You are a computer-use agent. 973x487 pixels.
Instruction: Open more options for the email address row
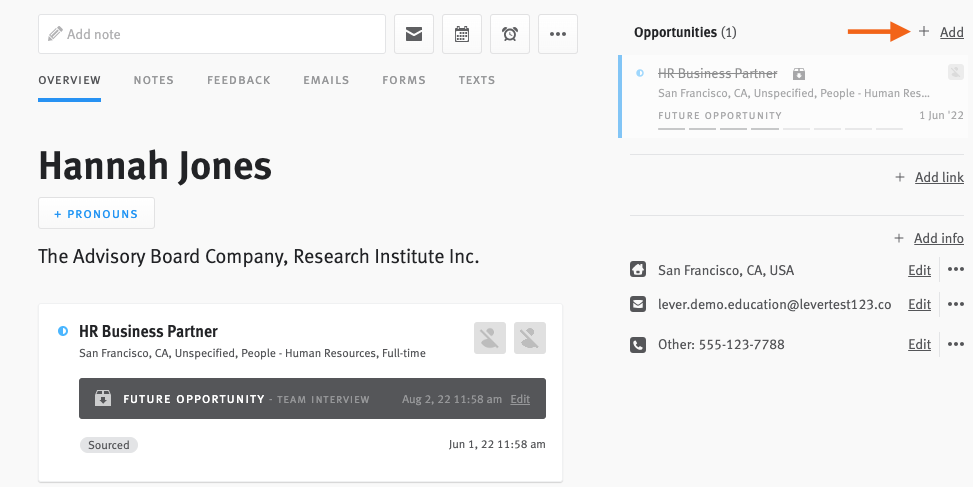pyautogui.click(x=956, y=304)
